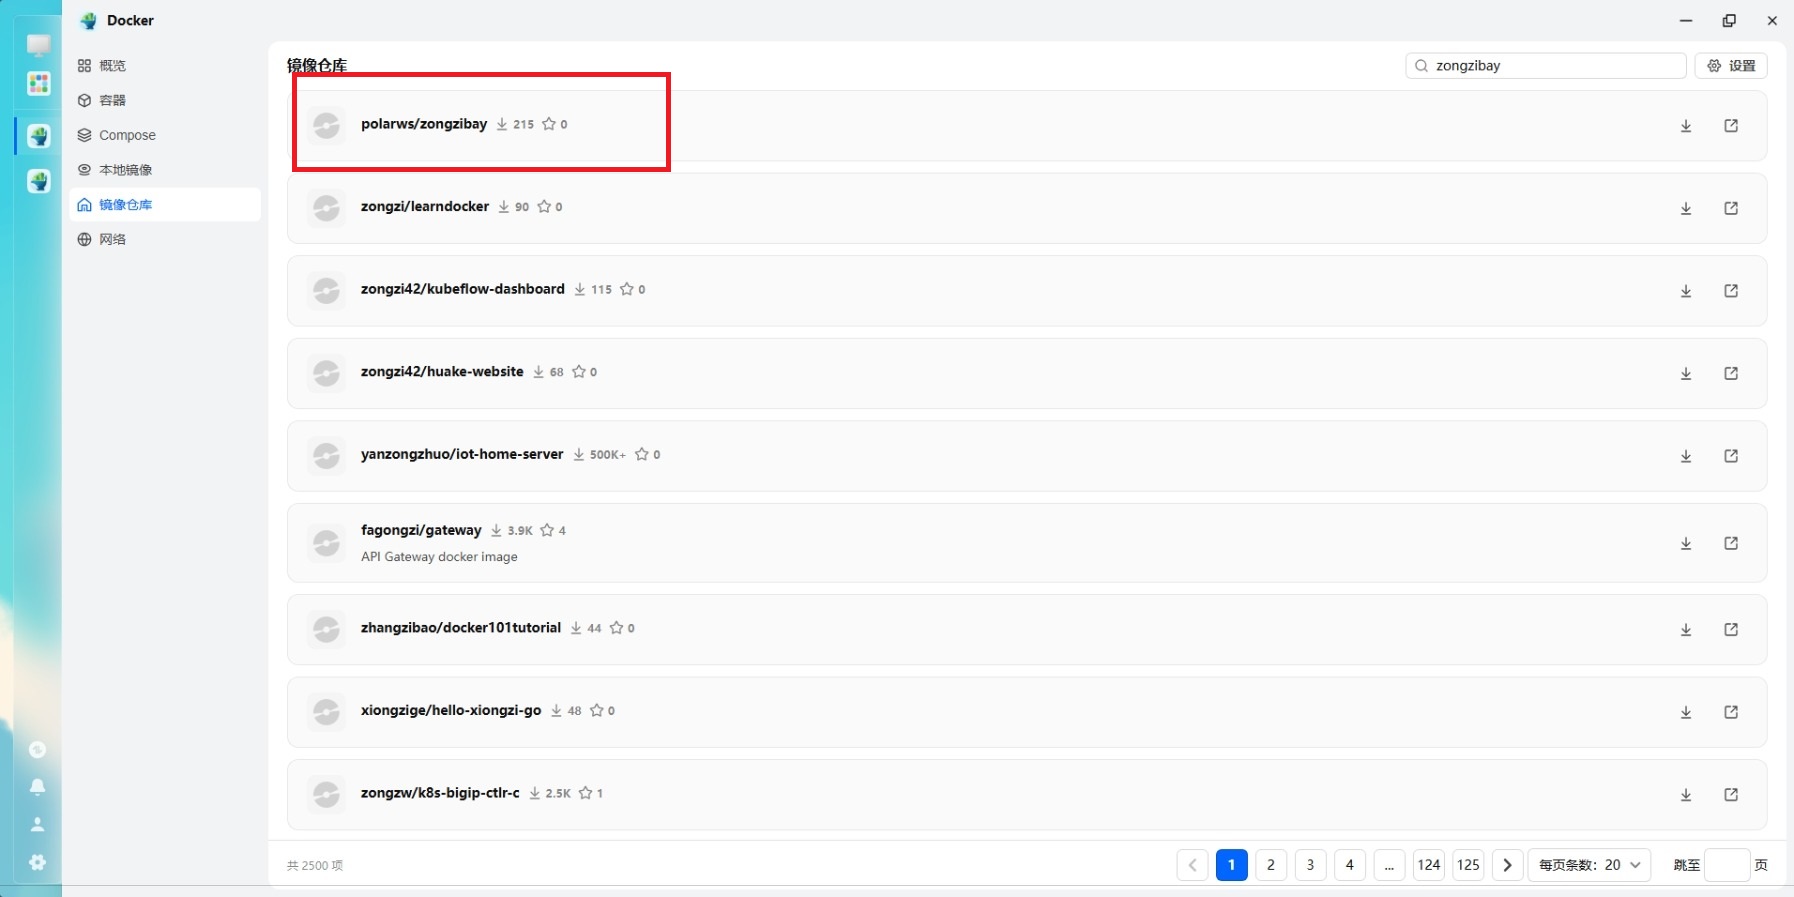Open the 网络 network section
1794x897 pixels.
(165, 240)
